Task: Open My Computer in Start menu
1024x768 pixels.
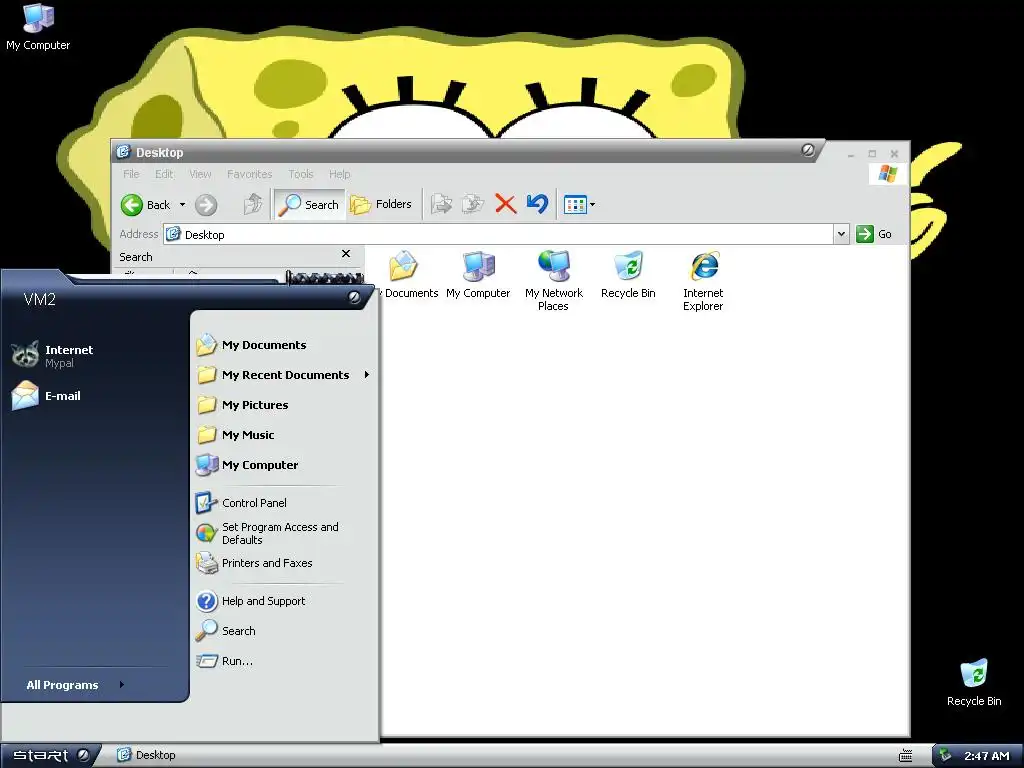Action: pos(247,465)
